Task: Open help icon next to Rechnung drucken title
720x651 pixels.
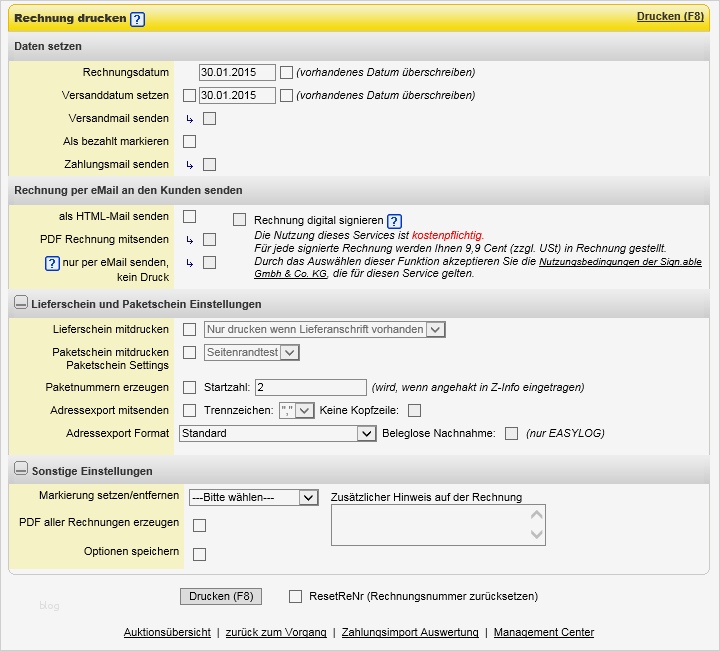Action: (137, 19)
